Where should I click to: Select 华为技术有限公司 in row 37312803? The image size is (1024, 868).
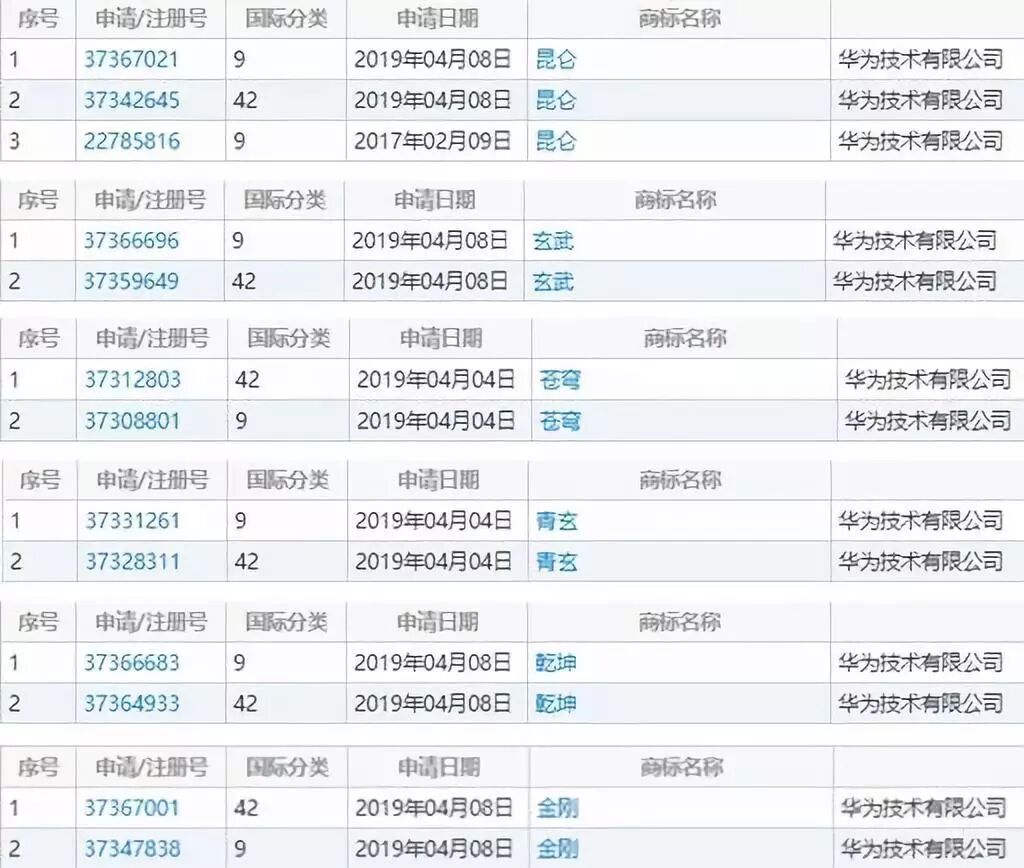coord(927,379)
